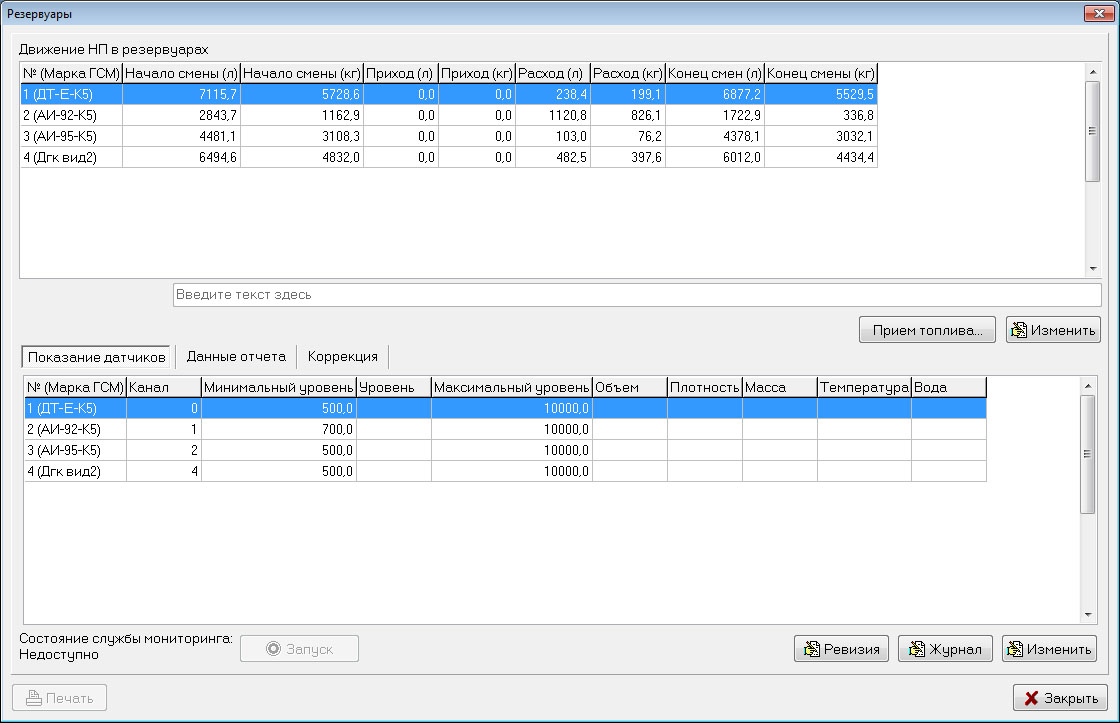1120x723 pixels.
Task: Click the Масса column header
Action: [780, 387]
